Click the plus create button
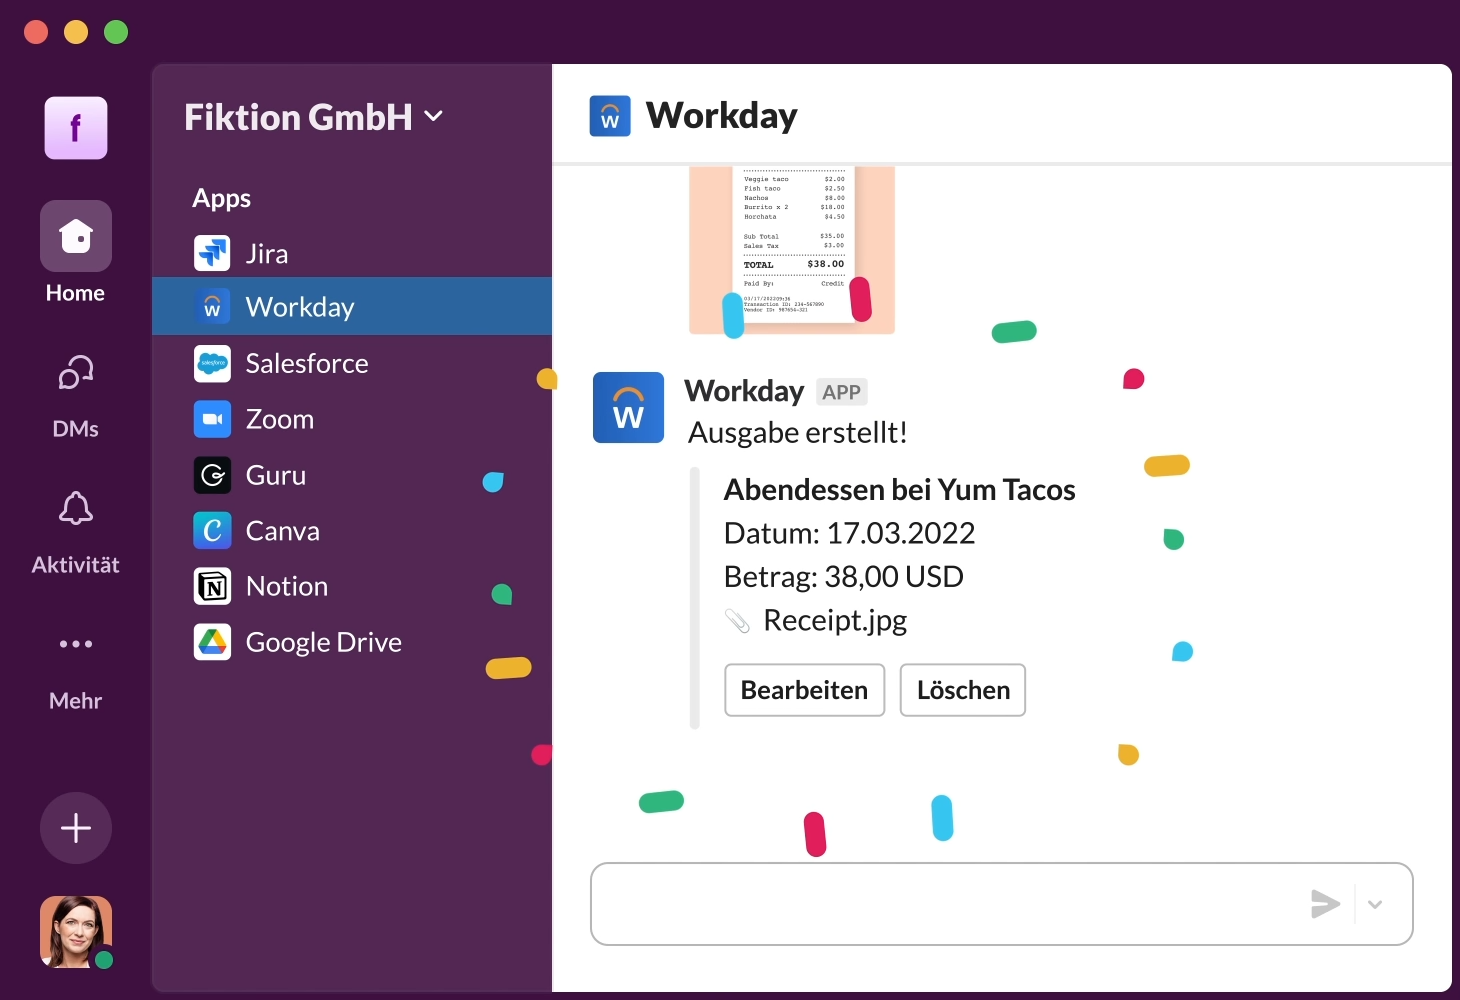Screen dimensions: 1460x1000 tap(76, 828)
